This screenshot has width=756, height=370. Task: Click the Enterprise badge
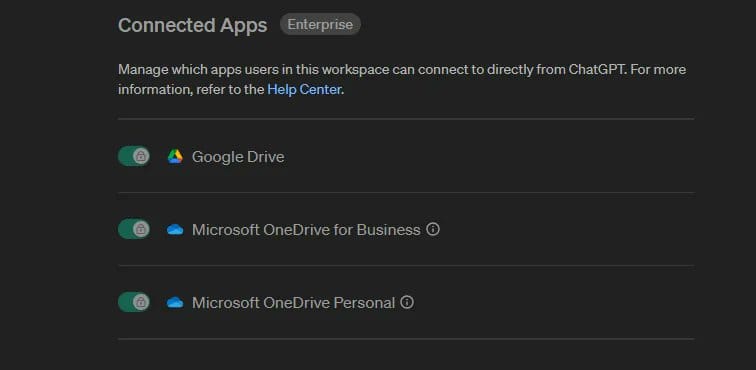[x=320, y=24]
